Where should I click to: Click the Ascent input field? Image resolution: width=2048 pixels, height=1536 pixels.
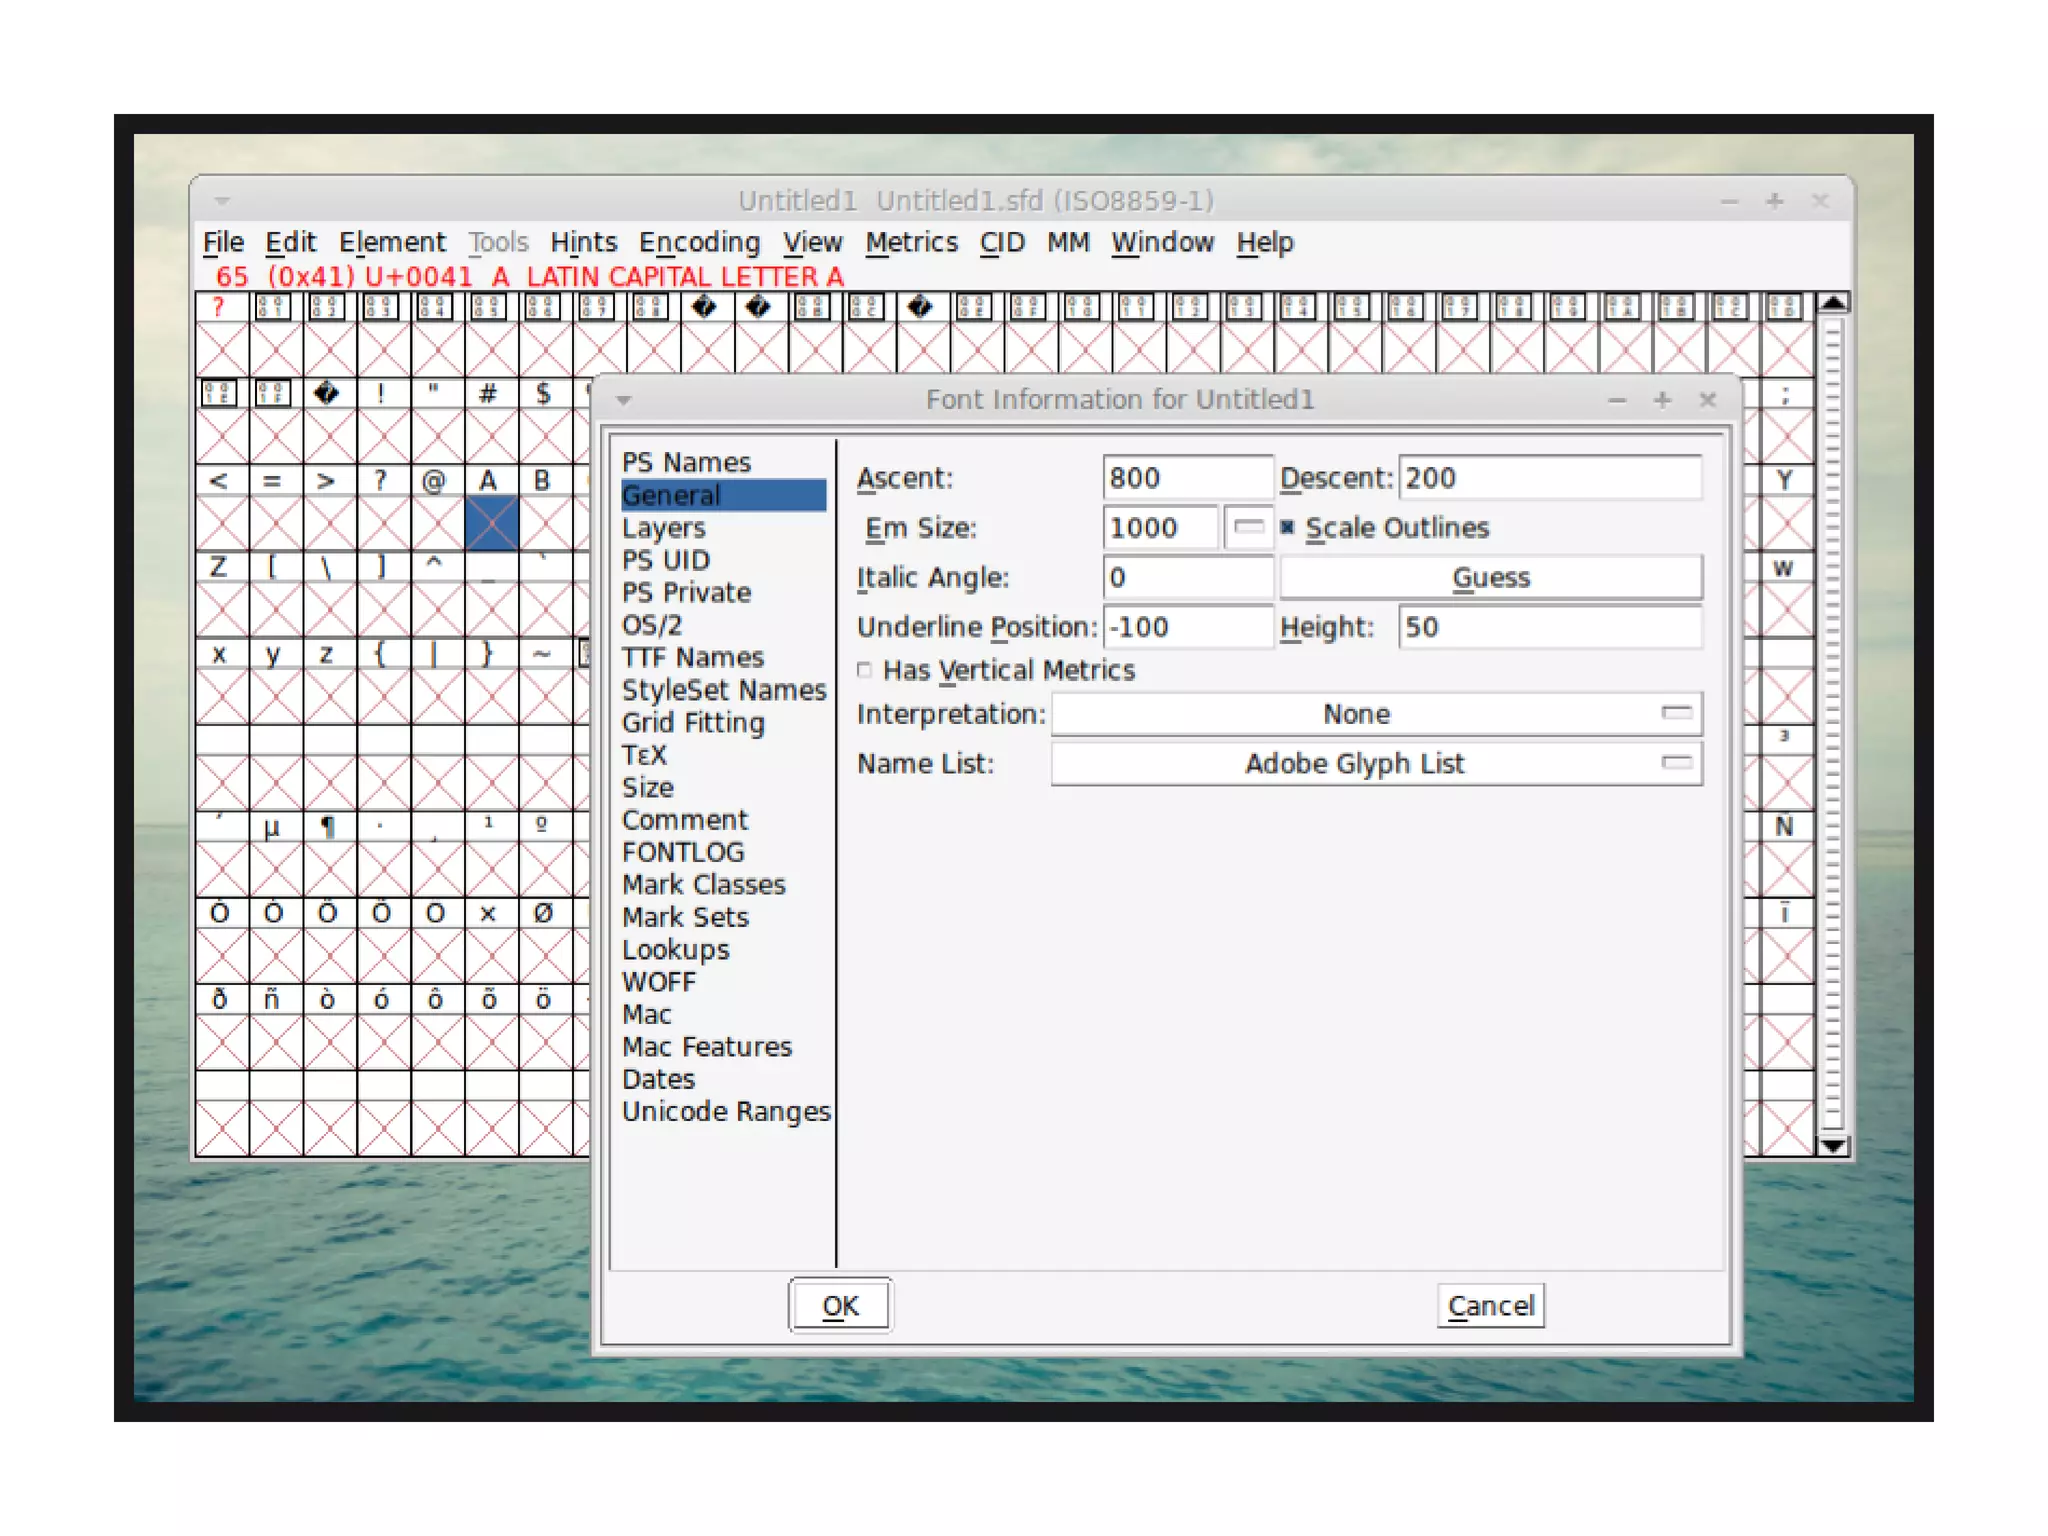1186,478
